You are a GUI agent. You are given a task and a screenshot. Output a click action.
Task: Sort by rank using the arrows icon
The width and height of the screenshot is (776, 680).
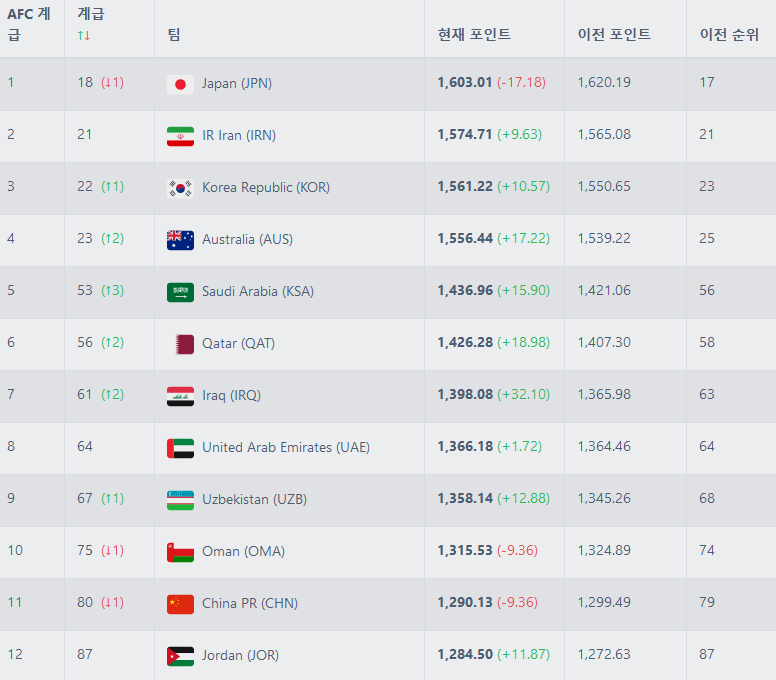click(x=84, y=36)
